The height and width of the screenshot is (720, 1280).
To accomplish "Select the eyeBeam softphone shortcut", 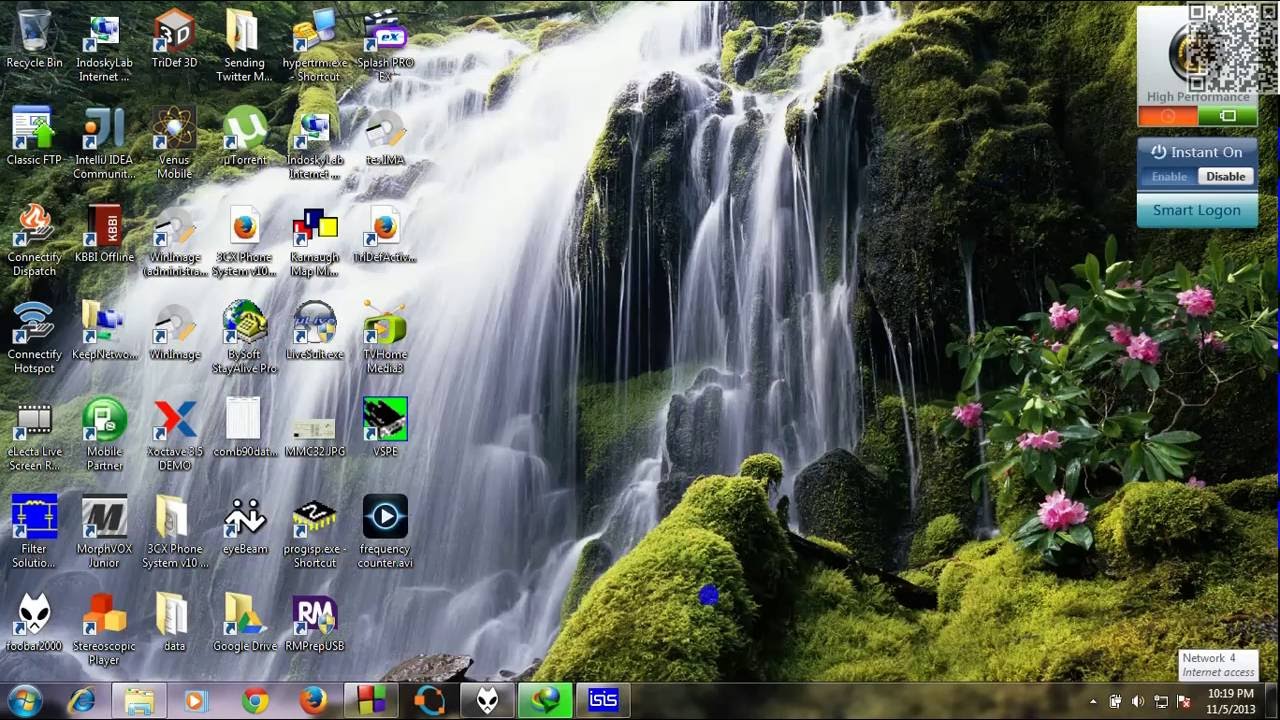I will point(244,525).
